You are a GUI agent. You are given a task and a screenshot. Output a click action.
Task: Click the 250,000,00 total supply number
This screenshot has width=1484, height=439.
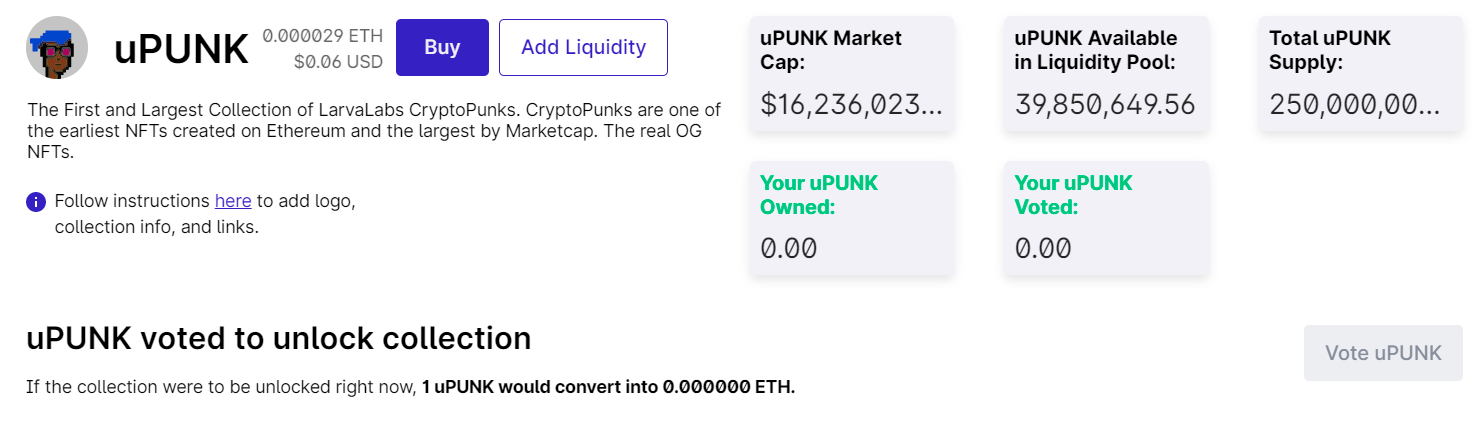tap(1354, 104)
